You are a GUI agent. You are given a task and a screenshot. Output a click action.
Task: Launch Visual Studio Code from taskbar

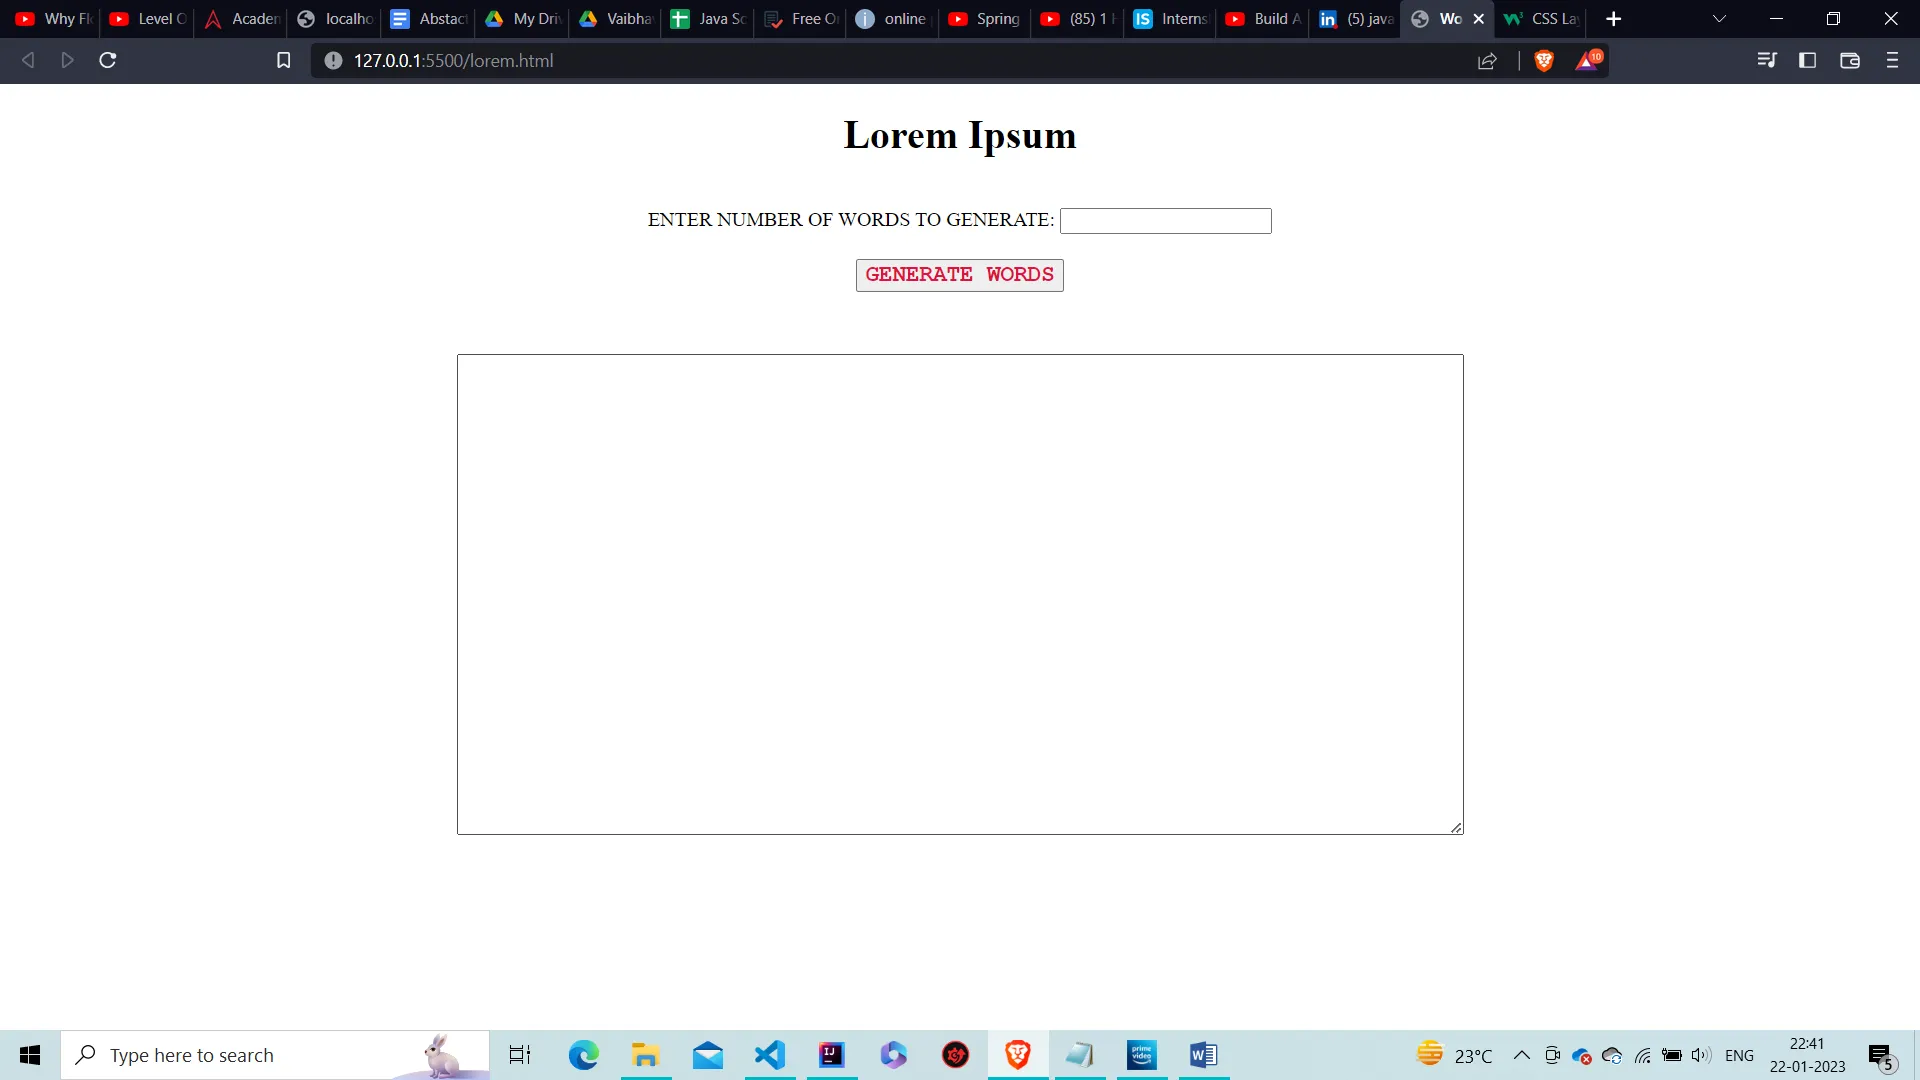(769, 1054)
